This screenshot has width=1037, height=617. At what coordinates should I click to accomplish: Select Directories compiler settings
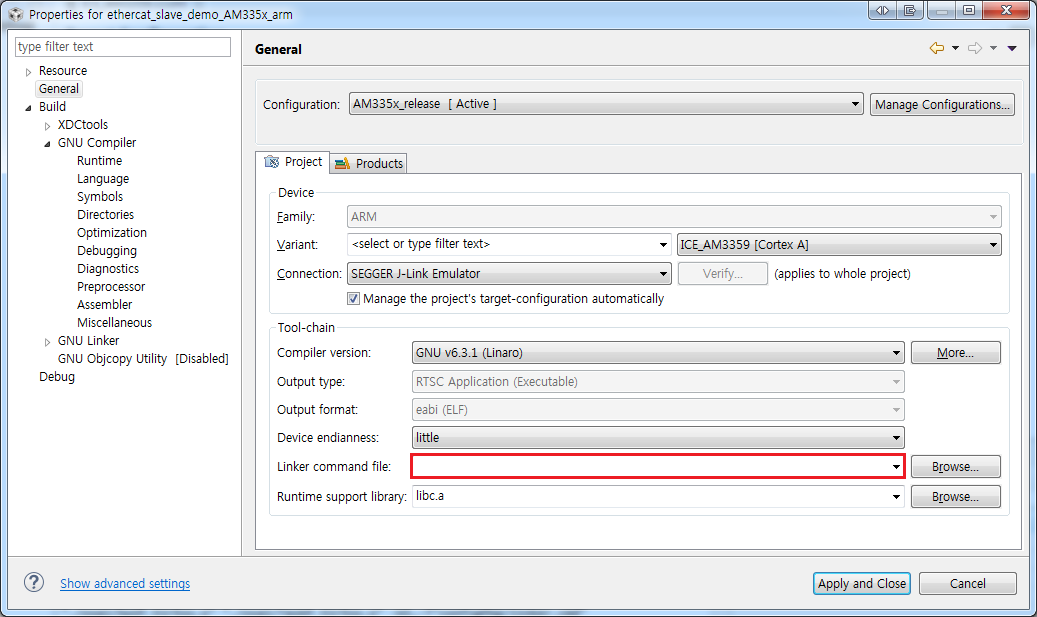click(x=105, y=214)
